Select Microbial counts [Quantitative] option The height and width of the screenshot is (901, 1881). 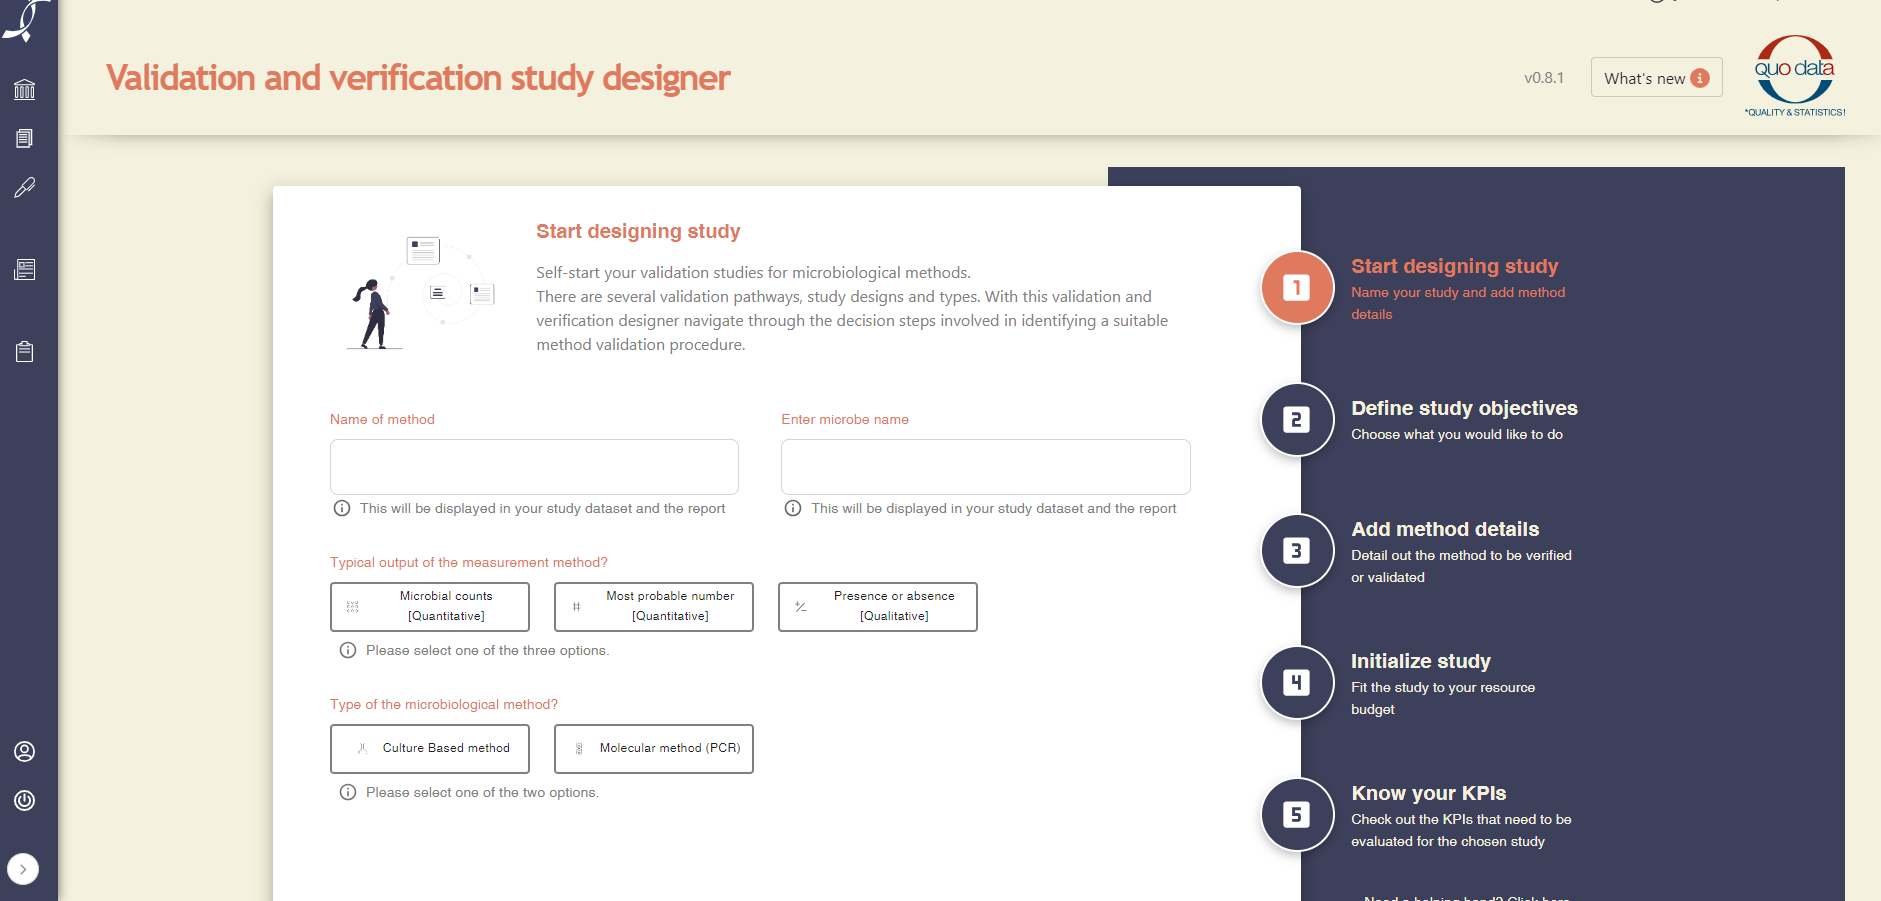(430, 607)
